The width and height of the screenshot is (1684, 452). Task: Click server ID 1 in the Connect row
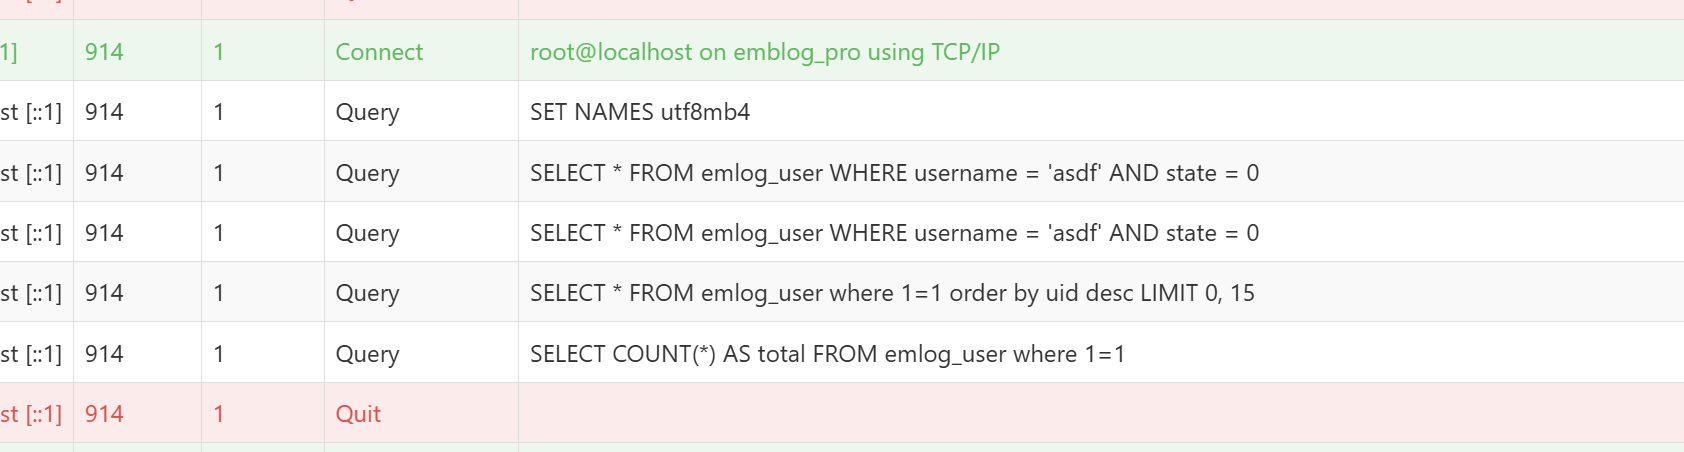[x=219, y=52]
